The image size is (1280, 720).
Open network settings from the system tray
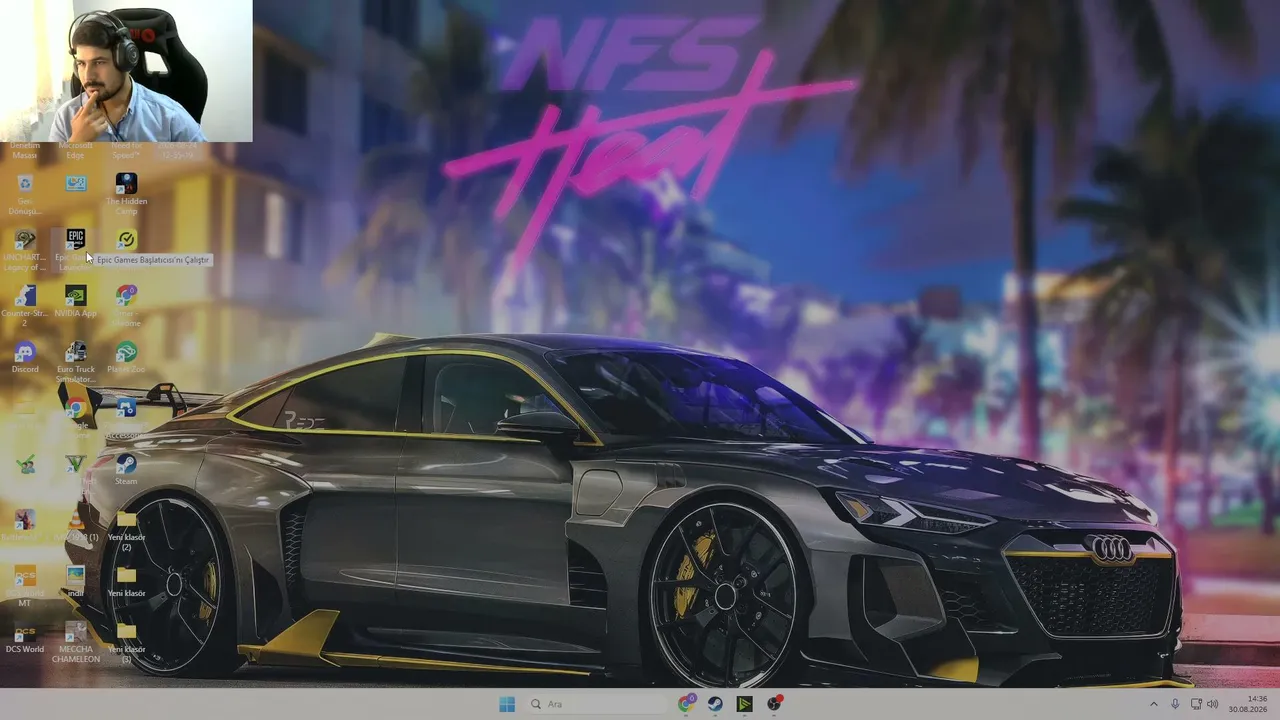click(1196, 704)
